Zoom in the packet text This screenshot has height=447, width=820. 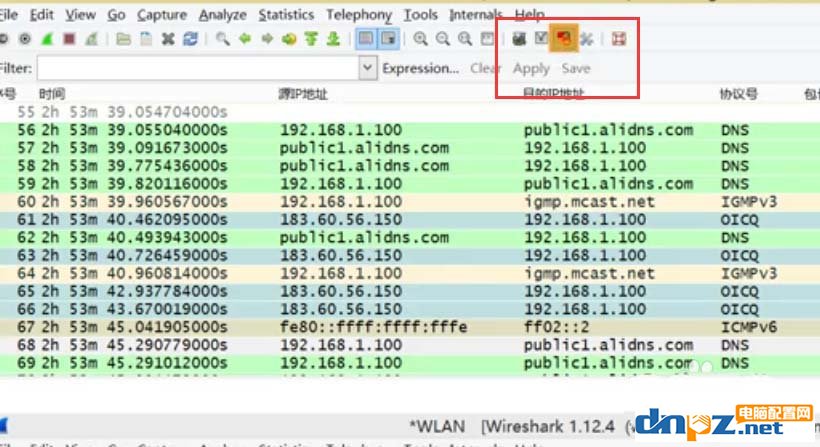point(420,39)
